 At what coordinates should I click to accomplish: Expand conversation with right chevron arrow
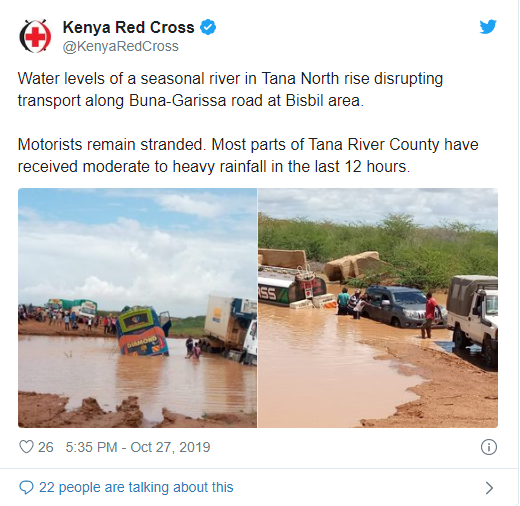[x=489, y=488]
